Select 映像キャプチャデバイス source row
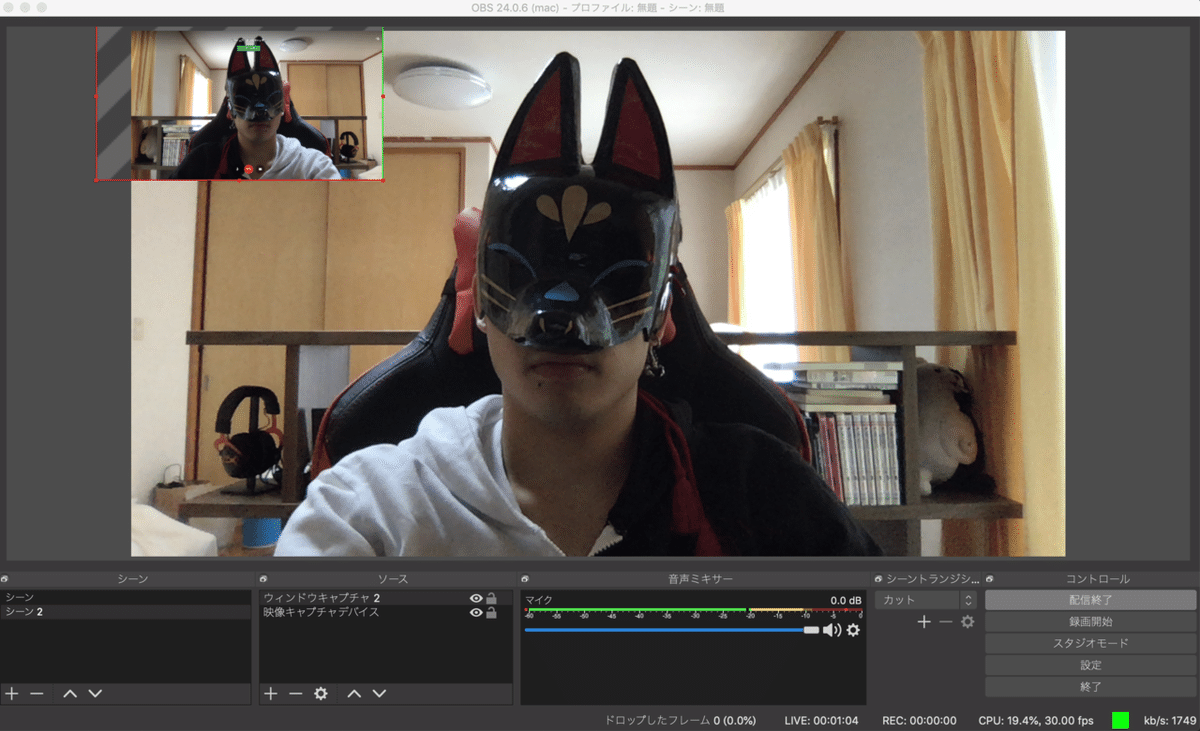The width and height of the screenshot is (1200, 731). [385, 612]
